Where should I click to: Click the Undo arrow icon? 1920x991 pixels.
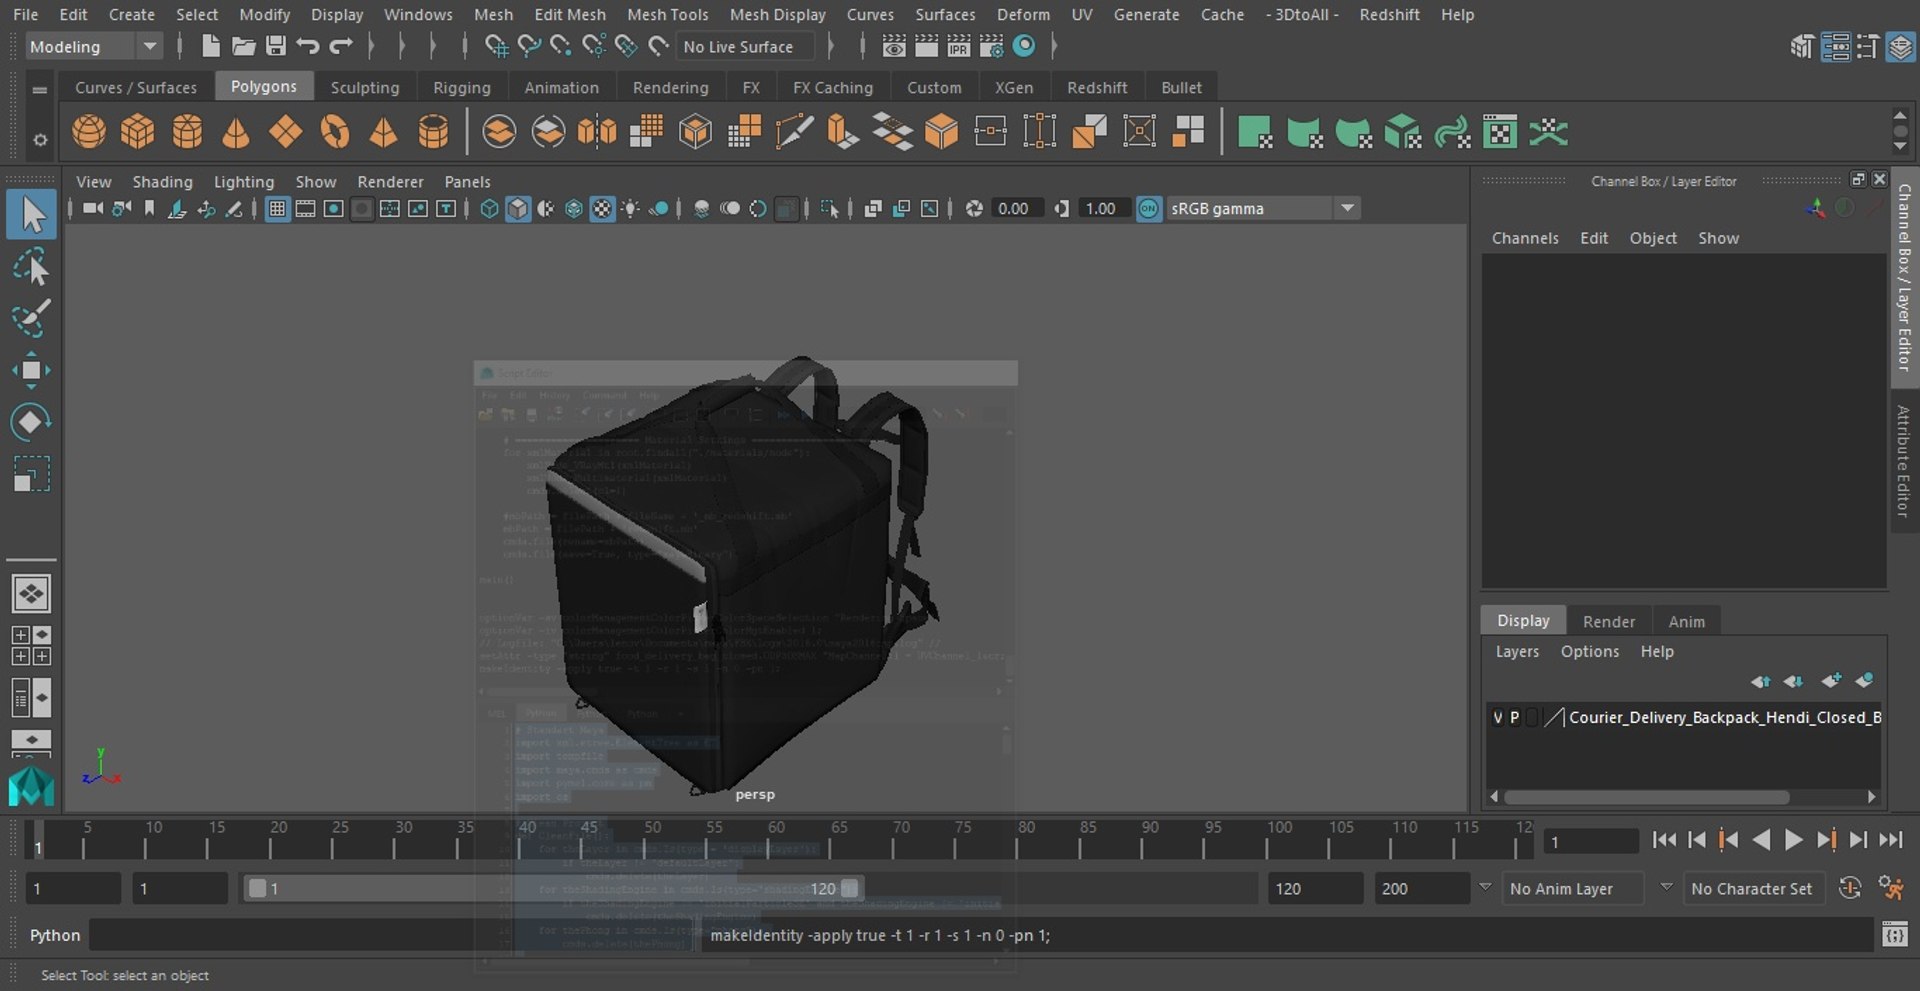click(x=308, y=46)
